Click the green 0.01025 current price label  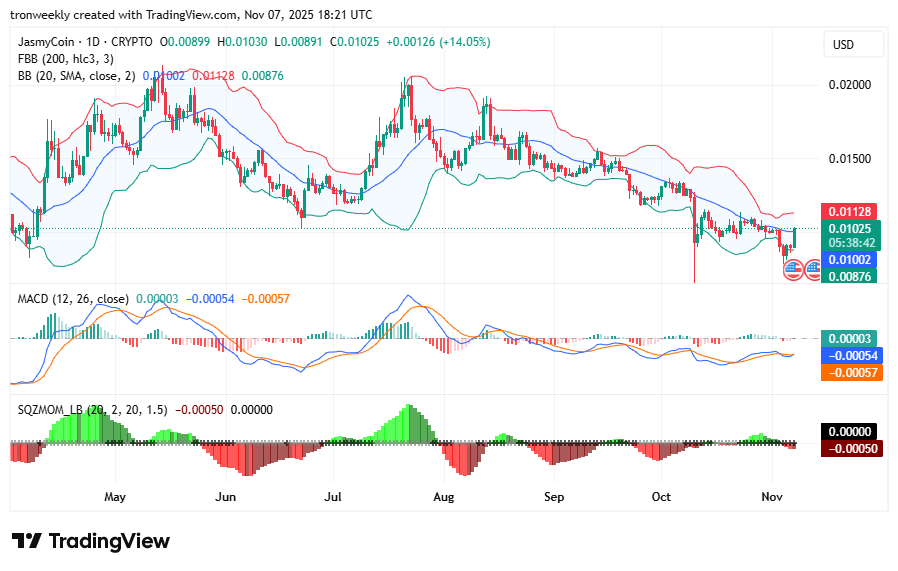(849, 228)
